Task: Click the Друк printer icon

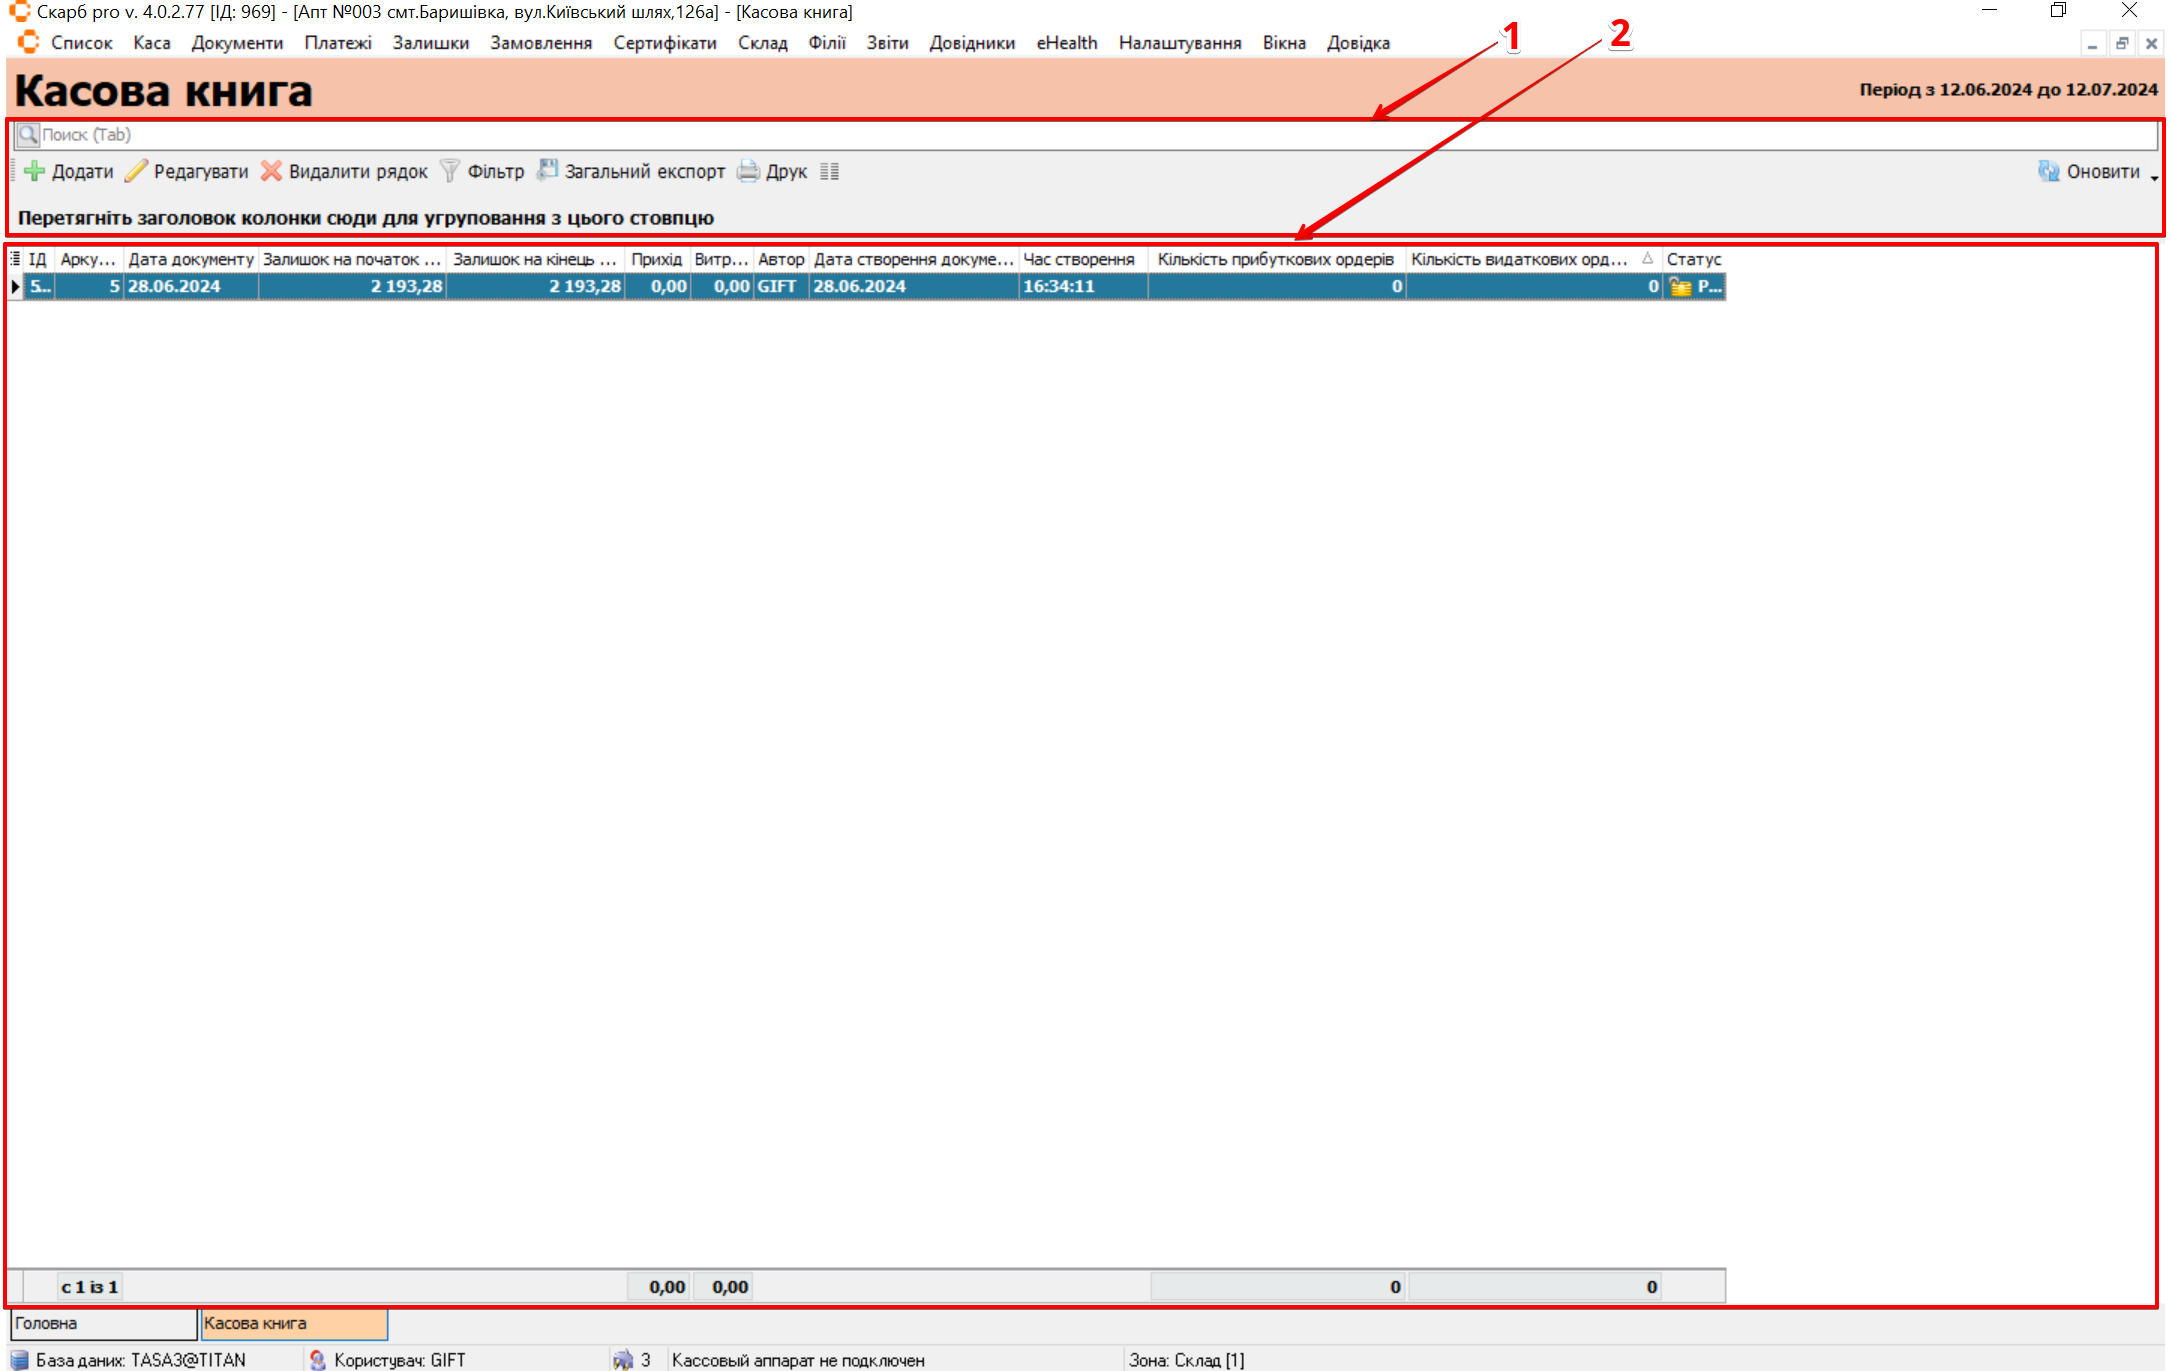Action: pyautogui.click(x=748, y=171)
